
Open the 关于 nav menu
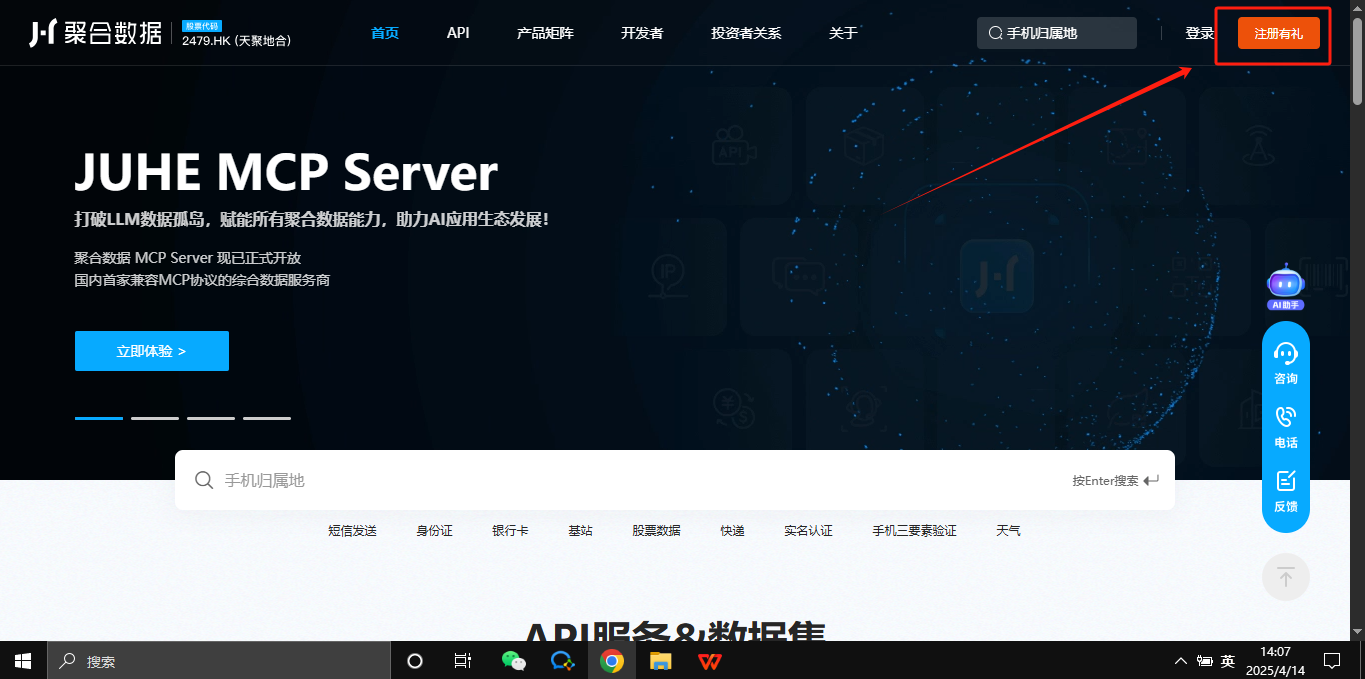843,33
